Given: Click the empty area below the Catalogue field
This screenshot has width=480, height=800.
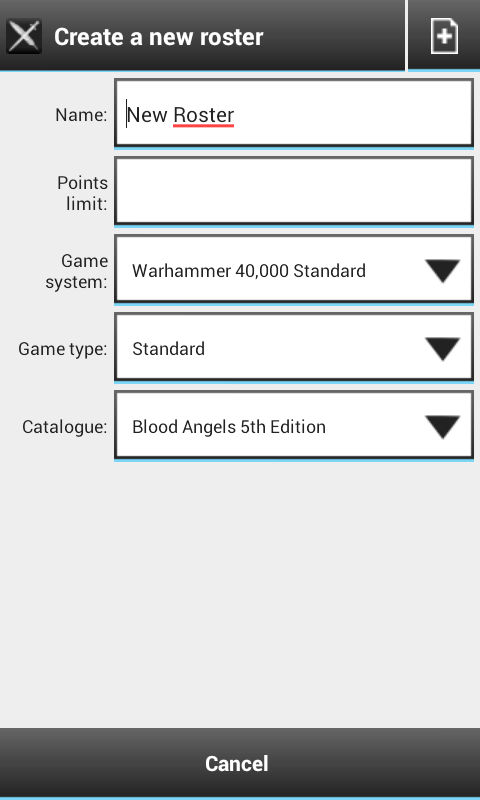Looking at the screenshot, I should 240,594.
